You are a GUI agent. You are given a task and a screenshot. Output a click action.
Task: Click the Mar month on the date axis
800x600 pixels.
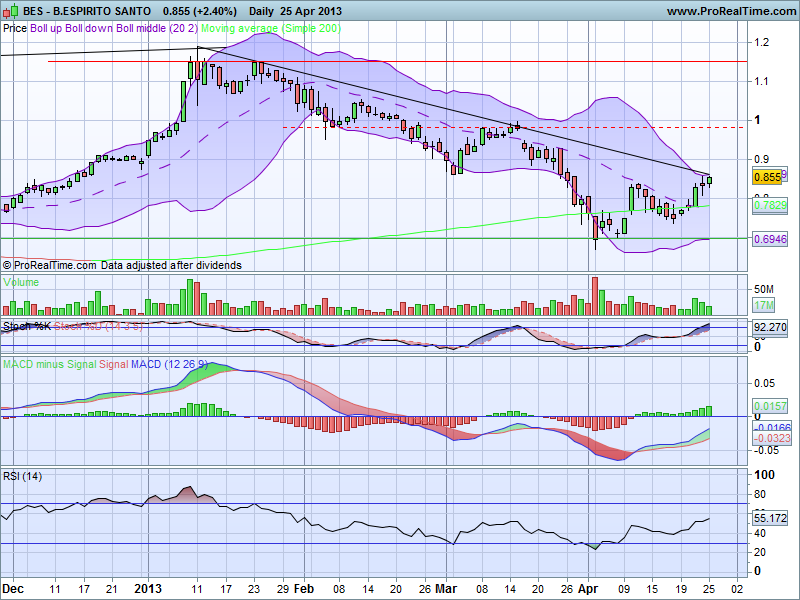pos(446,589)
